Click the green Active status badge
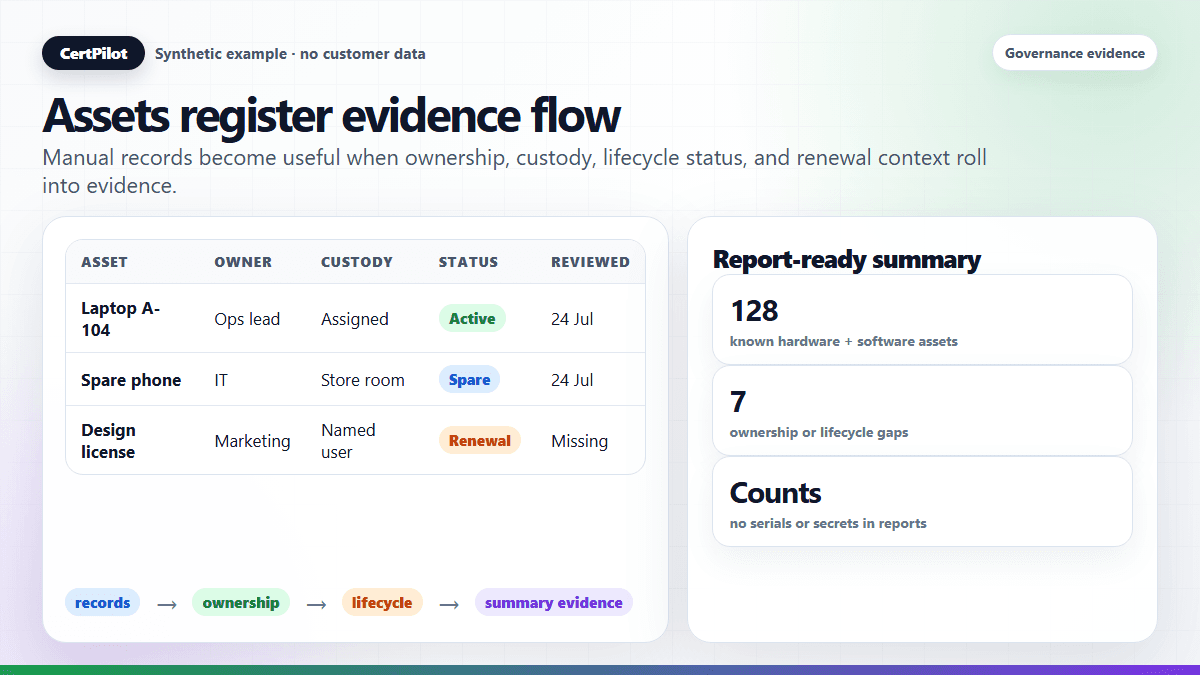 [472, 319]
